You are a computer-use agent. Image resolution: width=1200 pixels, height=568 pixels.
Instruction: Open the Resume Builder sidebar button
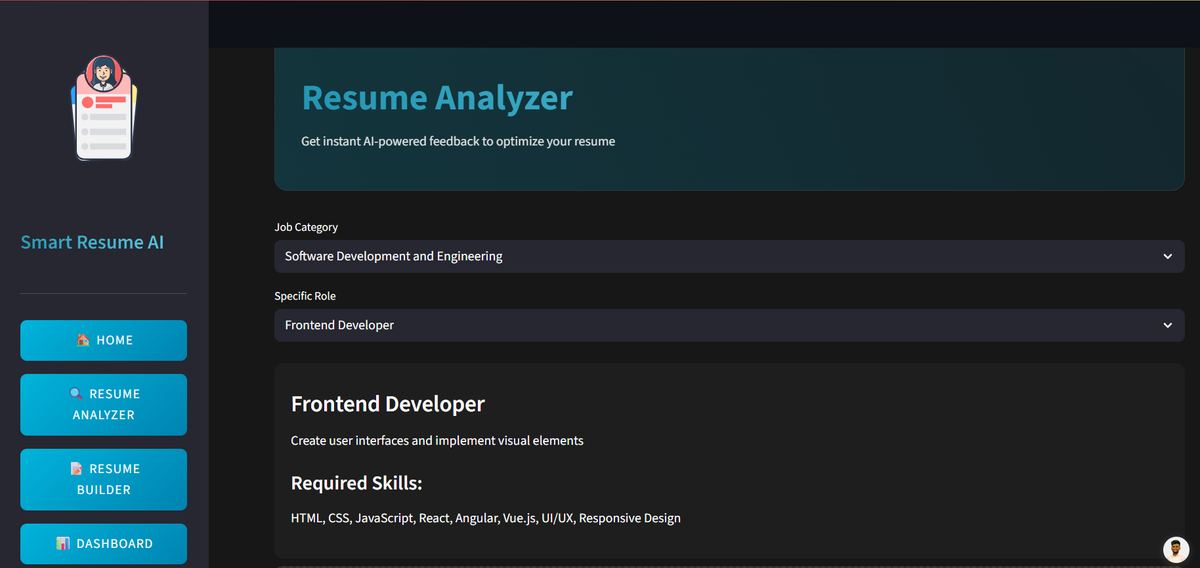pyautogui.click(x=103, y=479)
